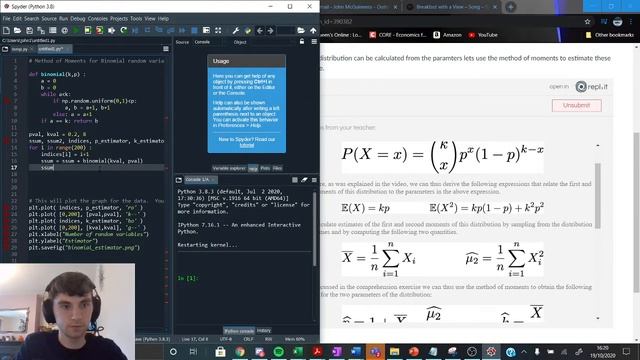Open the Amazon bookmark in browser
The width and height of the screenshot is (640, 360).
point(447,35)
